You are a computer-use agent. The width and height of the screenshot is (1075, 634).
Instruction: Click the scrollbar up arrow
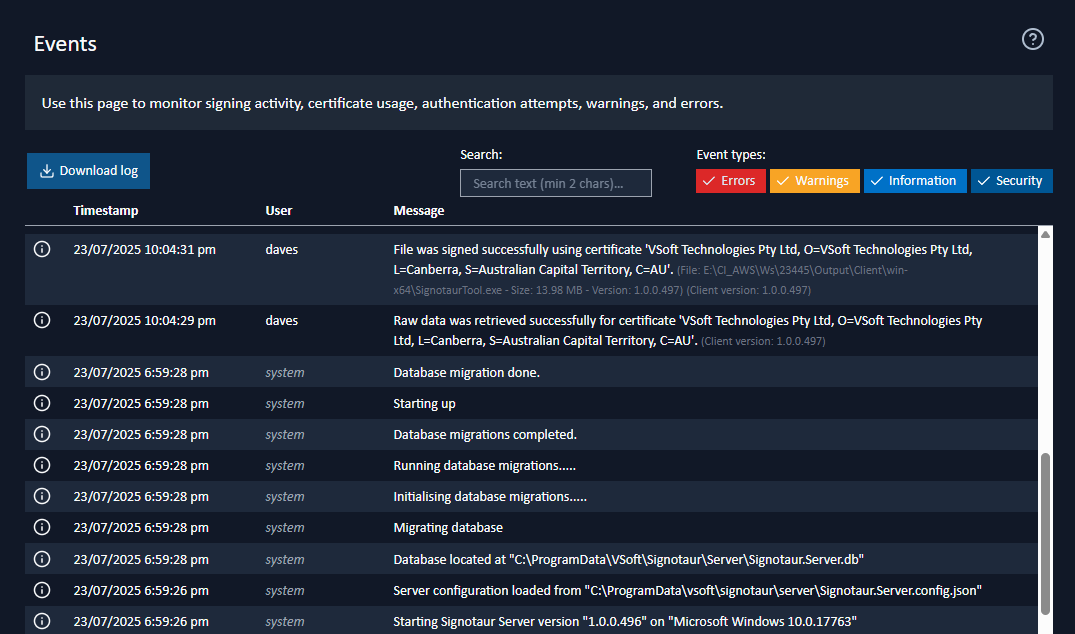tap(1045, 234)
